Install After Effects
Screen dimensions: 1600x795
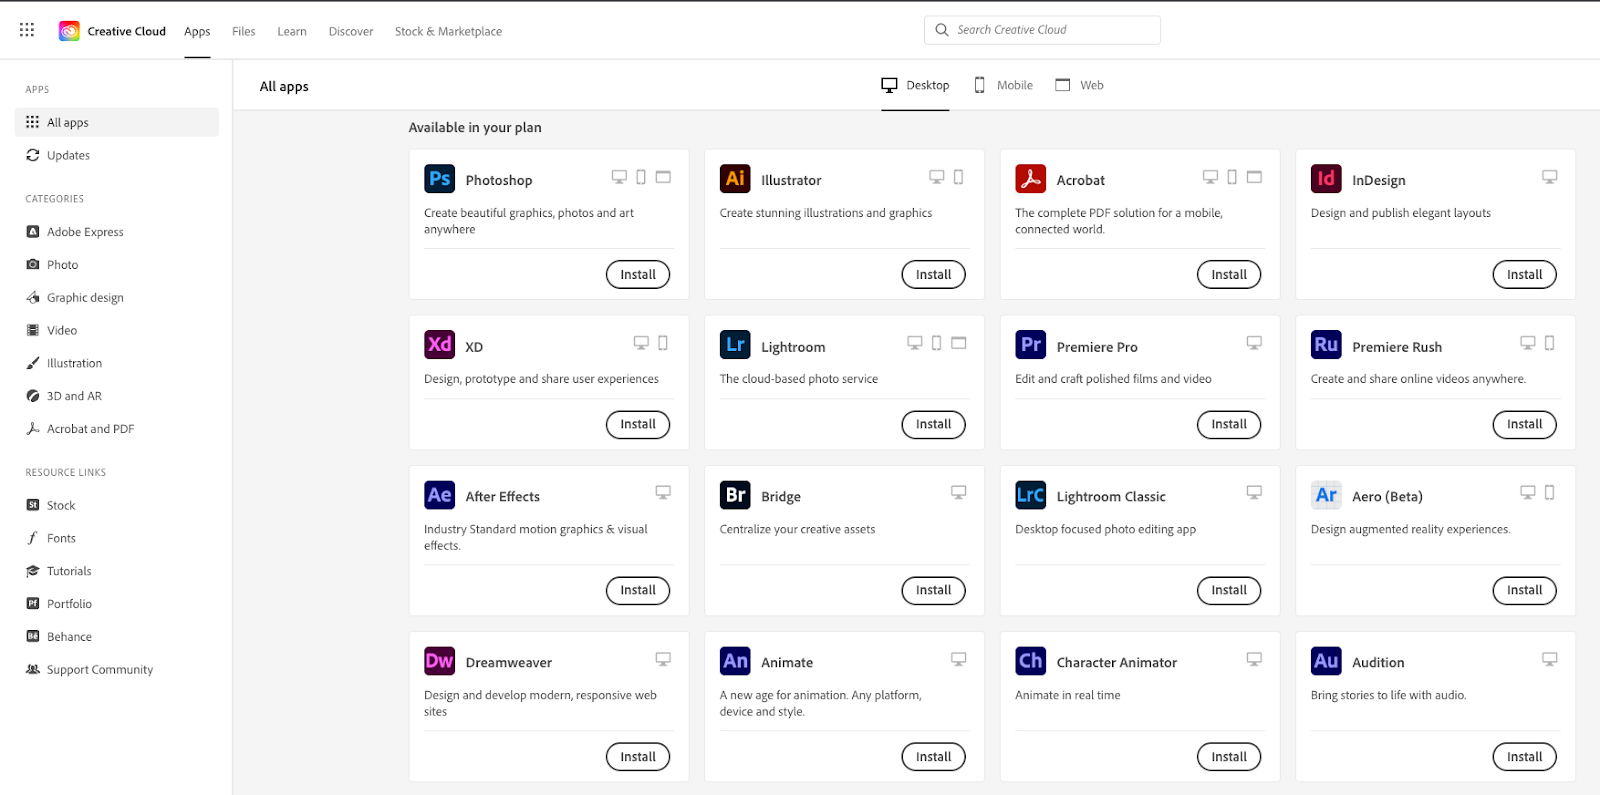638,591
